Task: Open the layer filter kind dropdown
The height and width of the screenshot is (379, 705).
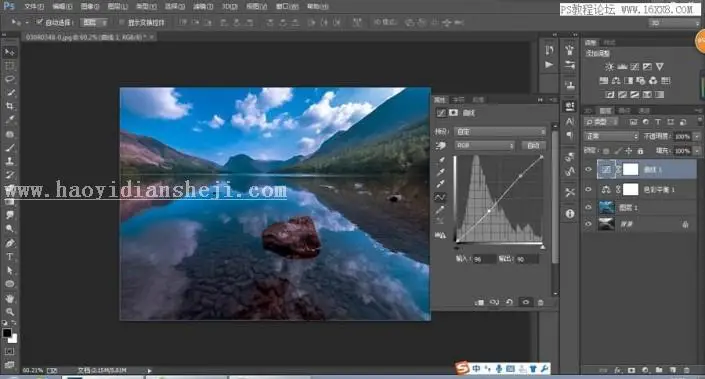Action: click(x=601, y=122)
